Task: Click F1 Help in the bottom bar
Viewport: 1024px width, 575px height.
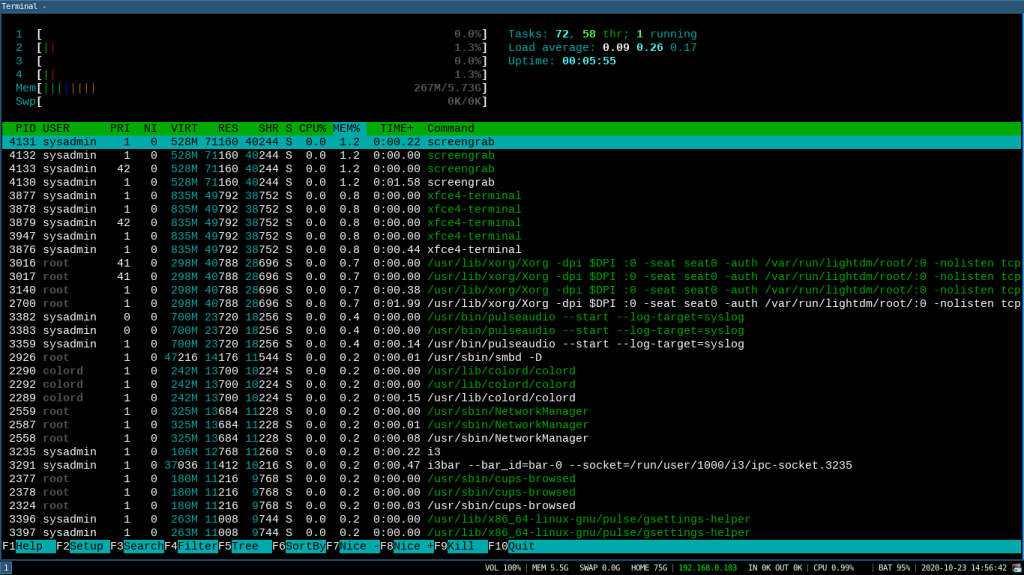Action: pos(28,547)
